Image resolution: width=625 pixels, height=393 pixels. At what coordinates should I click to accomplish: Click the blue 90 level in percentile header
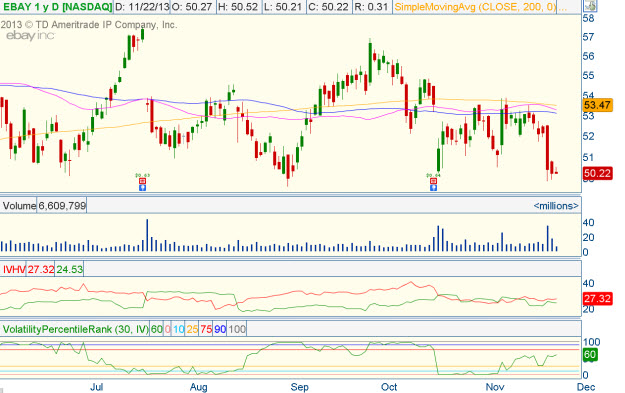point(220,329)
